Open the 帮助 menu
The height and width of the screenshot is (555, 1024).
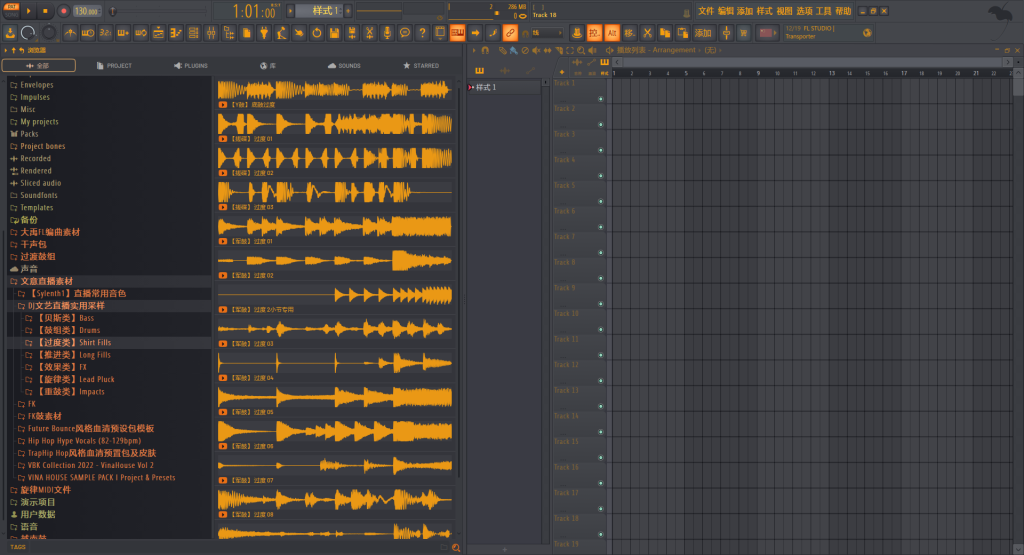click(843, 11)
